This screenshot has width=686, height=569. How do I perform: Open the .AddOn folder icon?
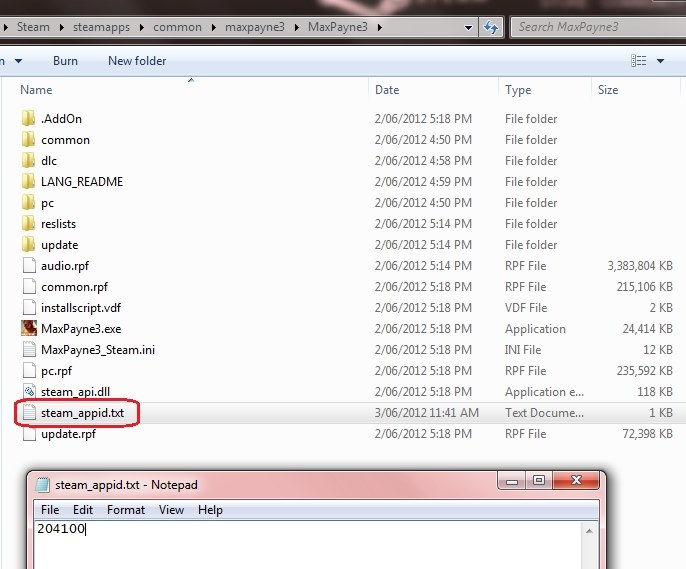(x=28, y=119)
